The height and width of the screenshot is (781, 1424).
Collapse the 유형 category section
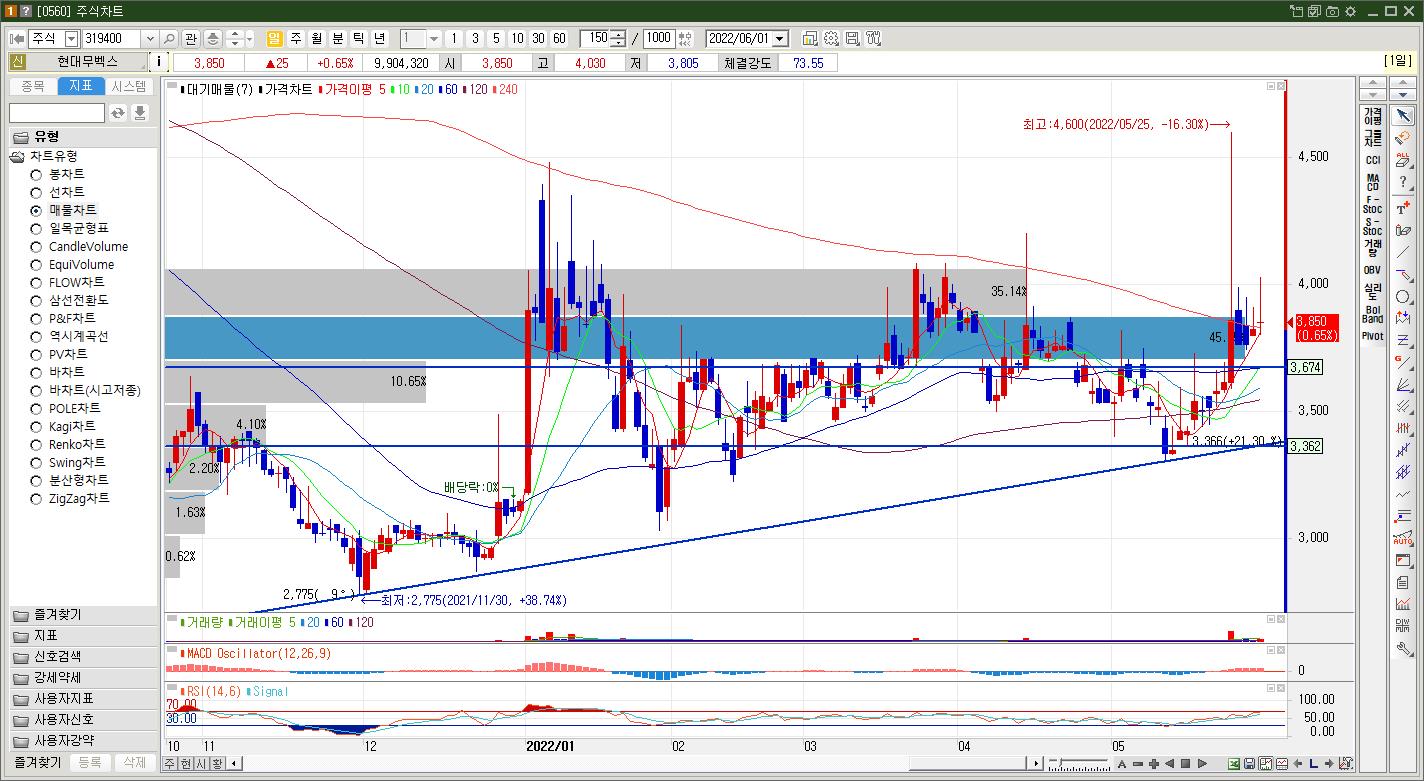point(82,136)
